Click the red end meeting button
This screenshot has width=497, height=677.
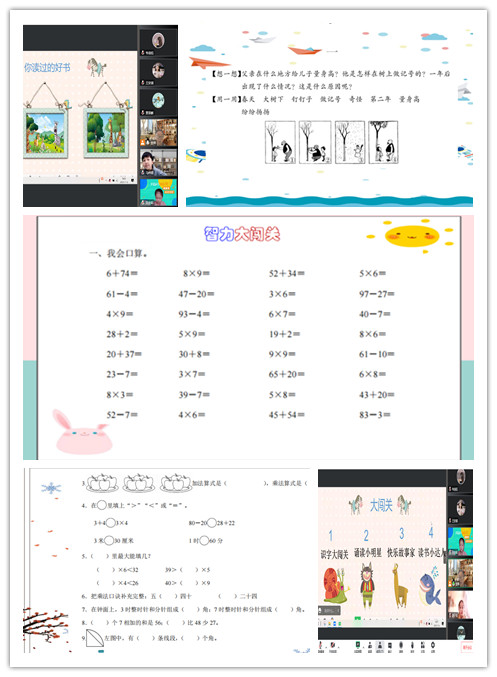(x=467, y=648)
